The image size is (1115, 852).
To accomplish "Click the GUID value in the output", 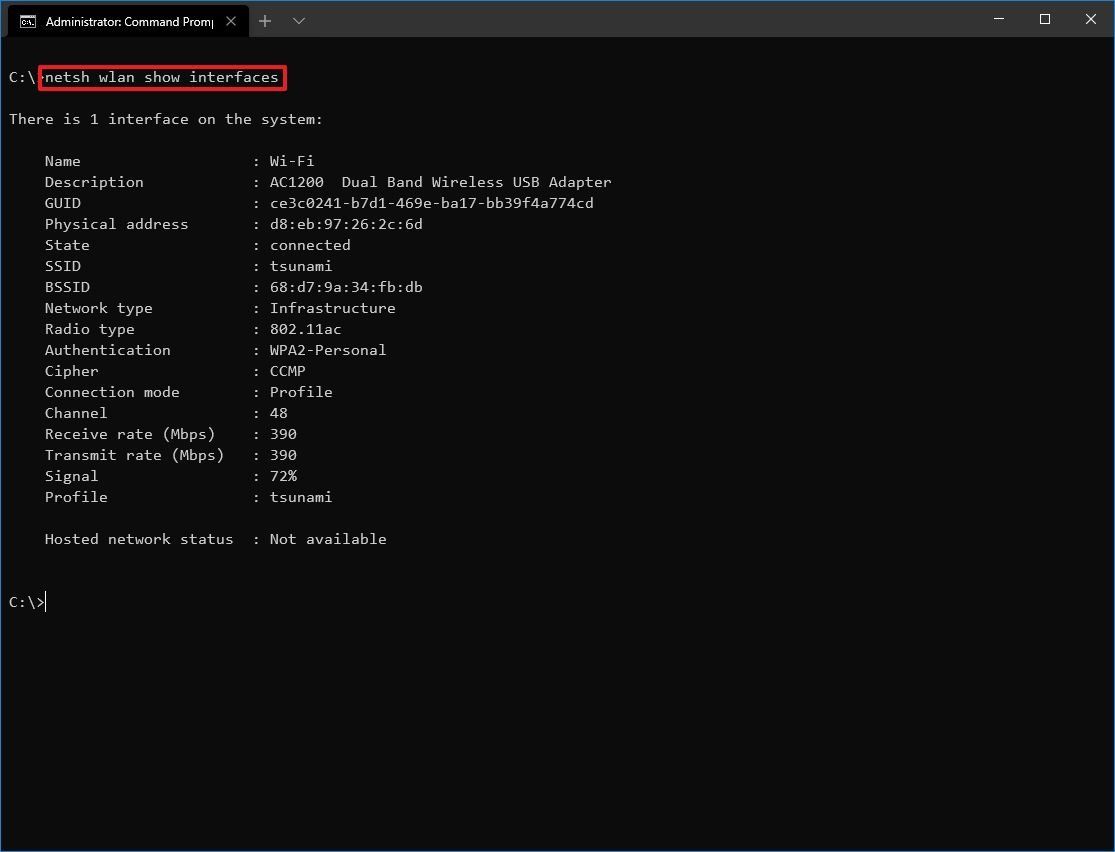I will tap(431, 203).
